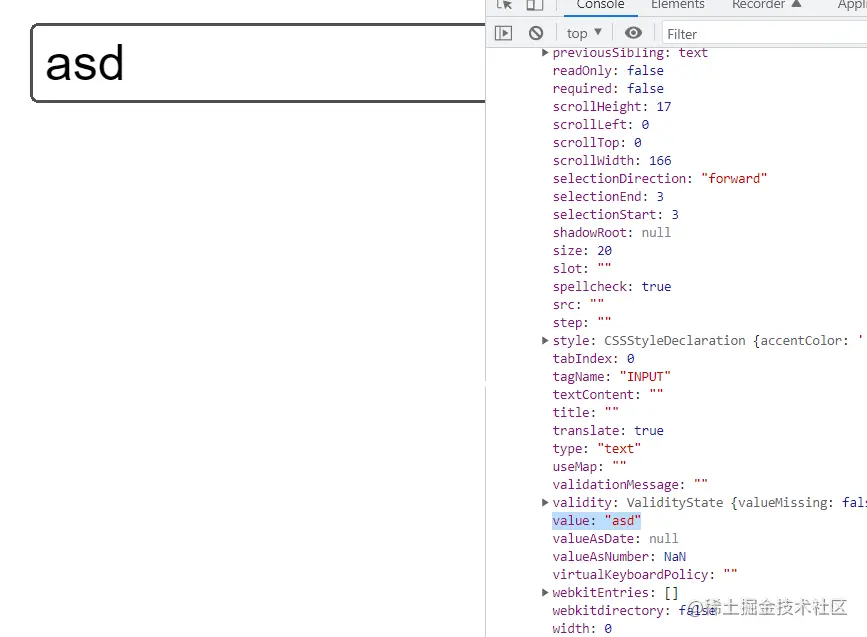The image size is (867, 637).
Task: Switch to the Elements tab
Action: tap(677, 5)
